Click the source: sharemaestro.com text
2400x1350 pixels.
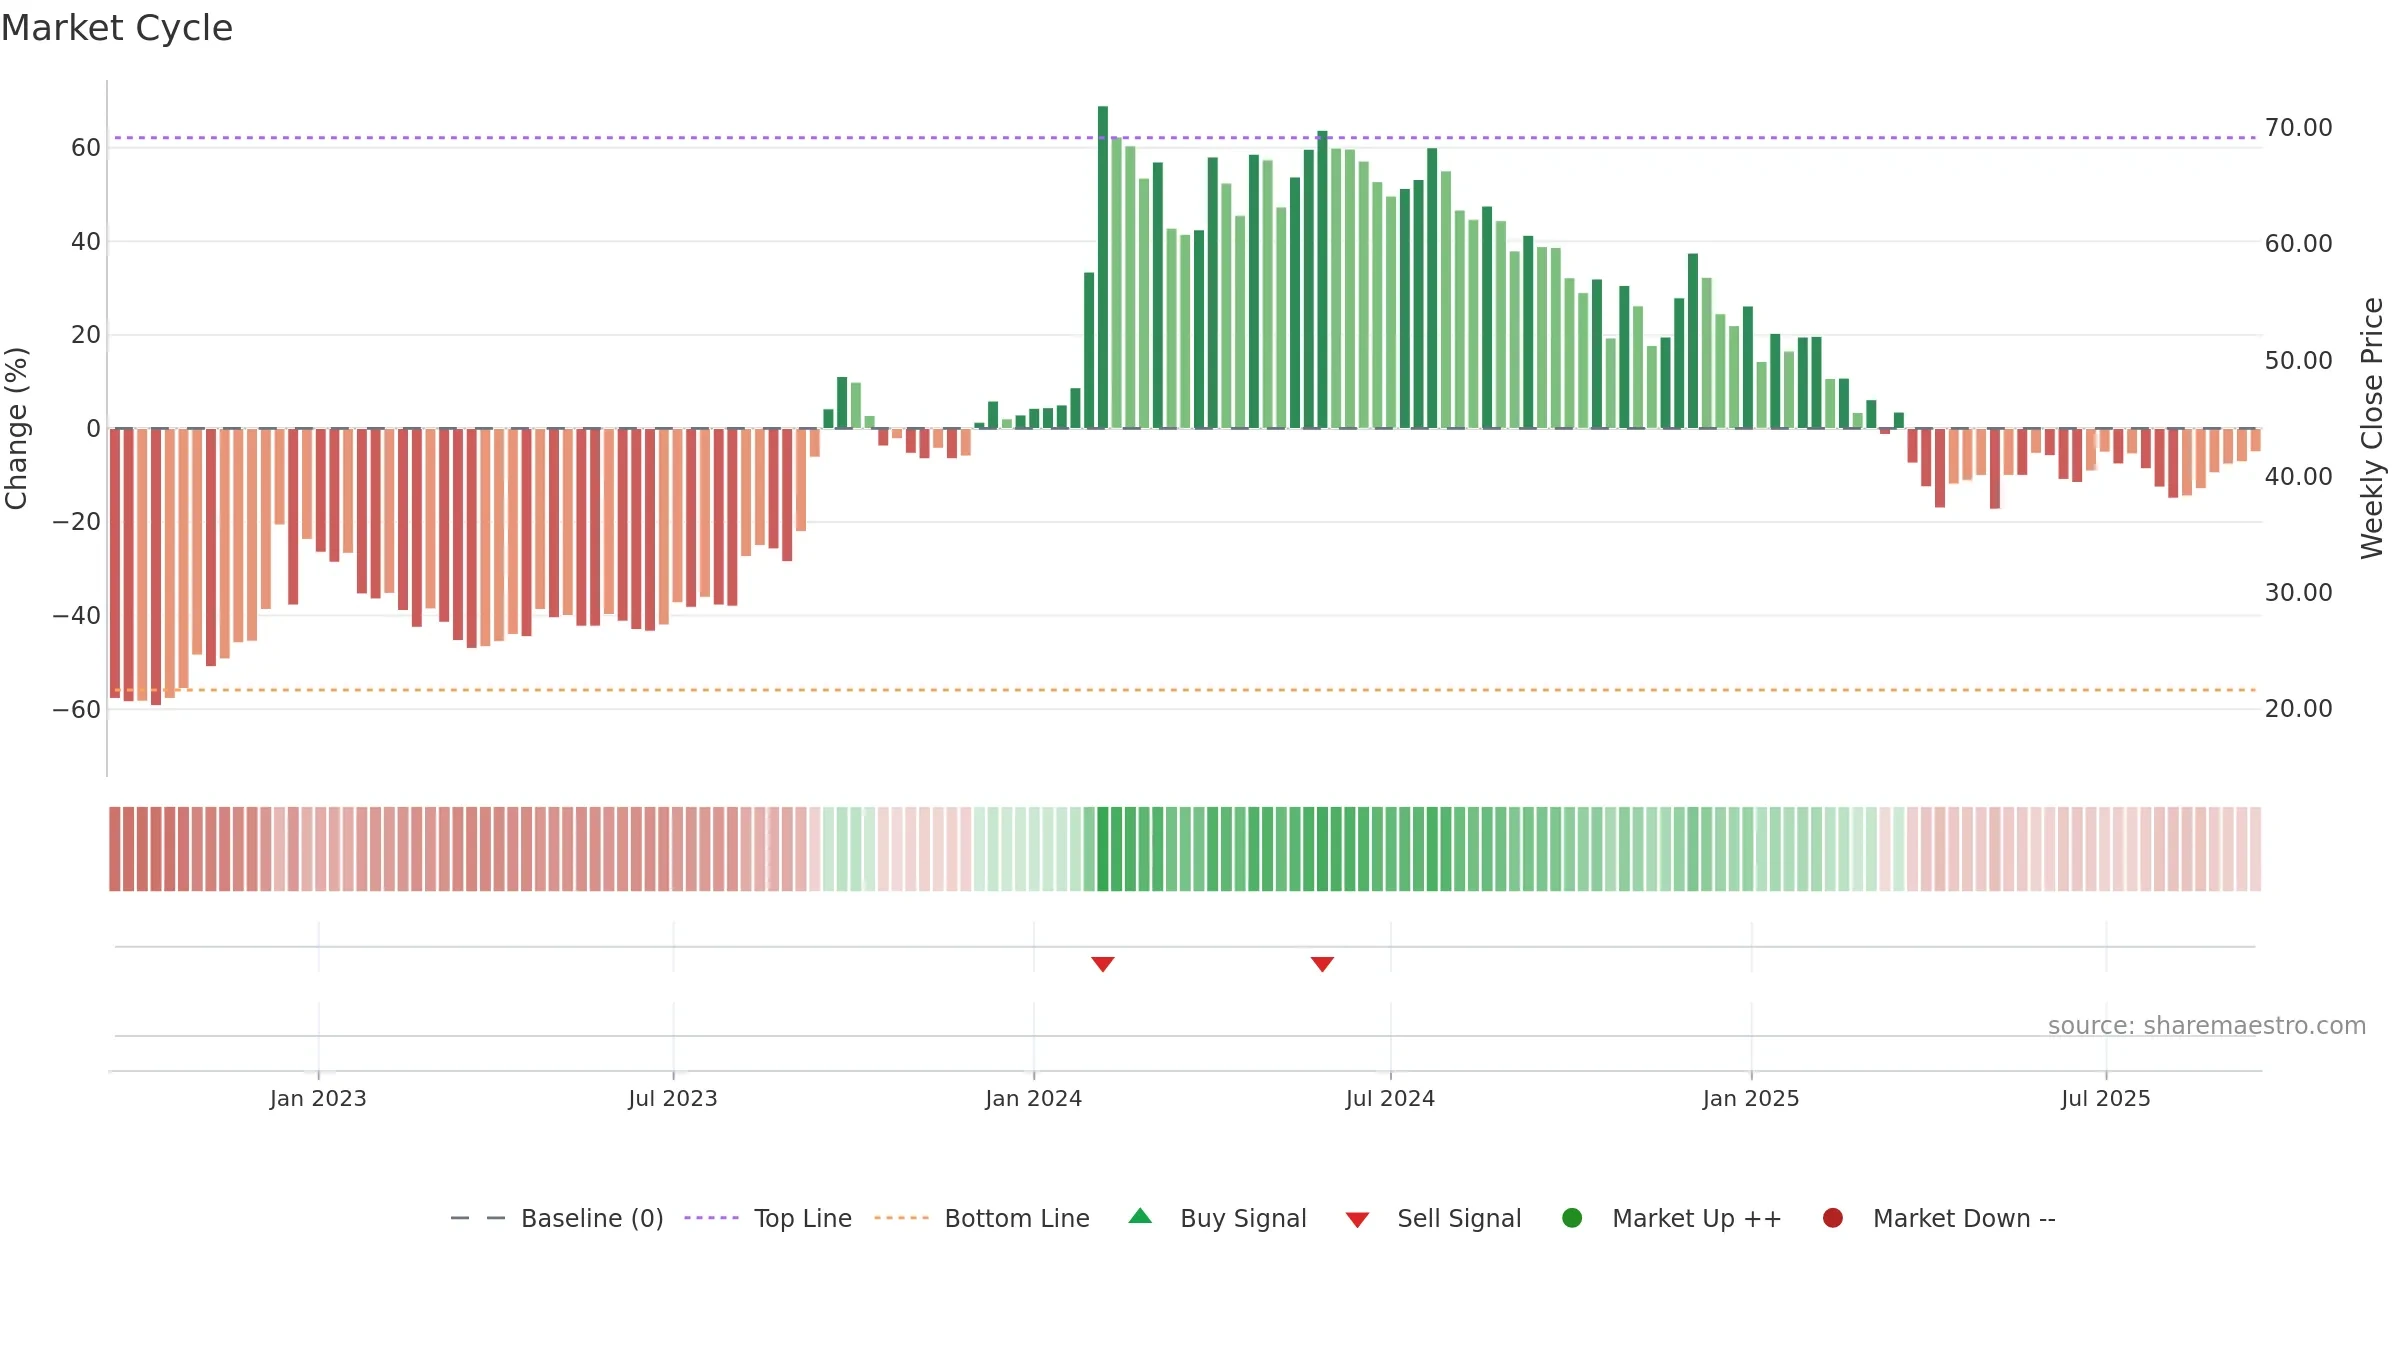2207,1025
